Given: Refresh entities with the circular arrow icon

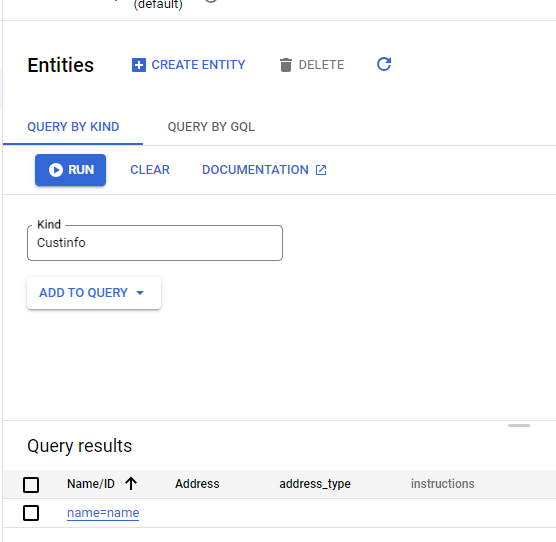Looking at the screenshot, I should pyautogui.click(x=384, y=64).
